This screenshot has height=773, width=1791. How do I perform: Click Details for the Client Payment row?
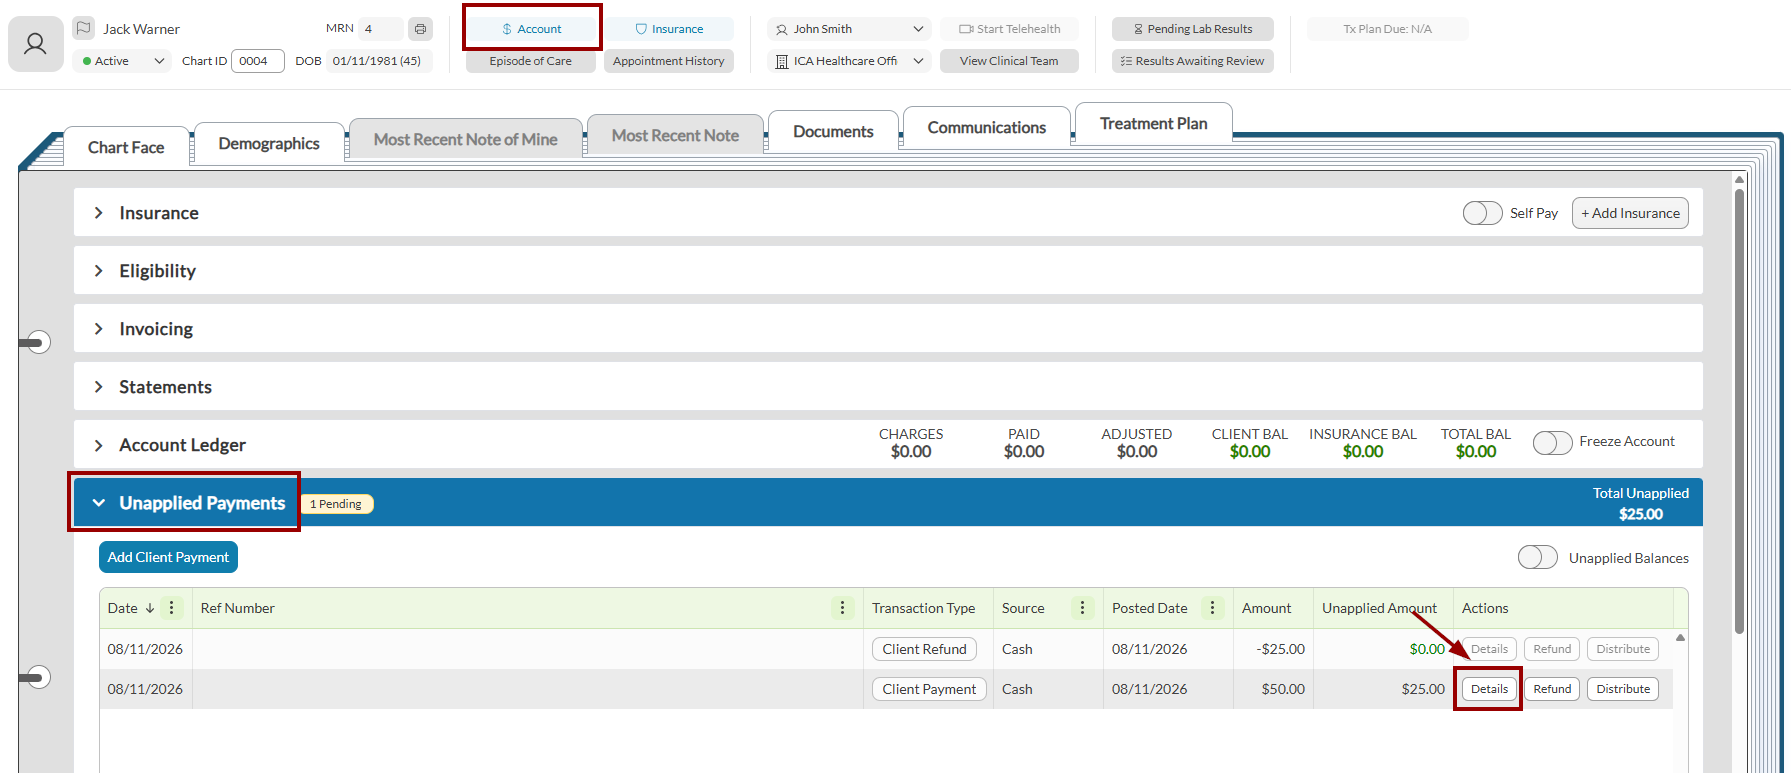pyautogui.click(x=1489, y=689)
